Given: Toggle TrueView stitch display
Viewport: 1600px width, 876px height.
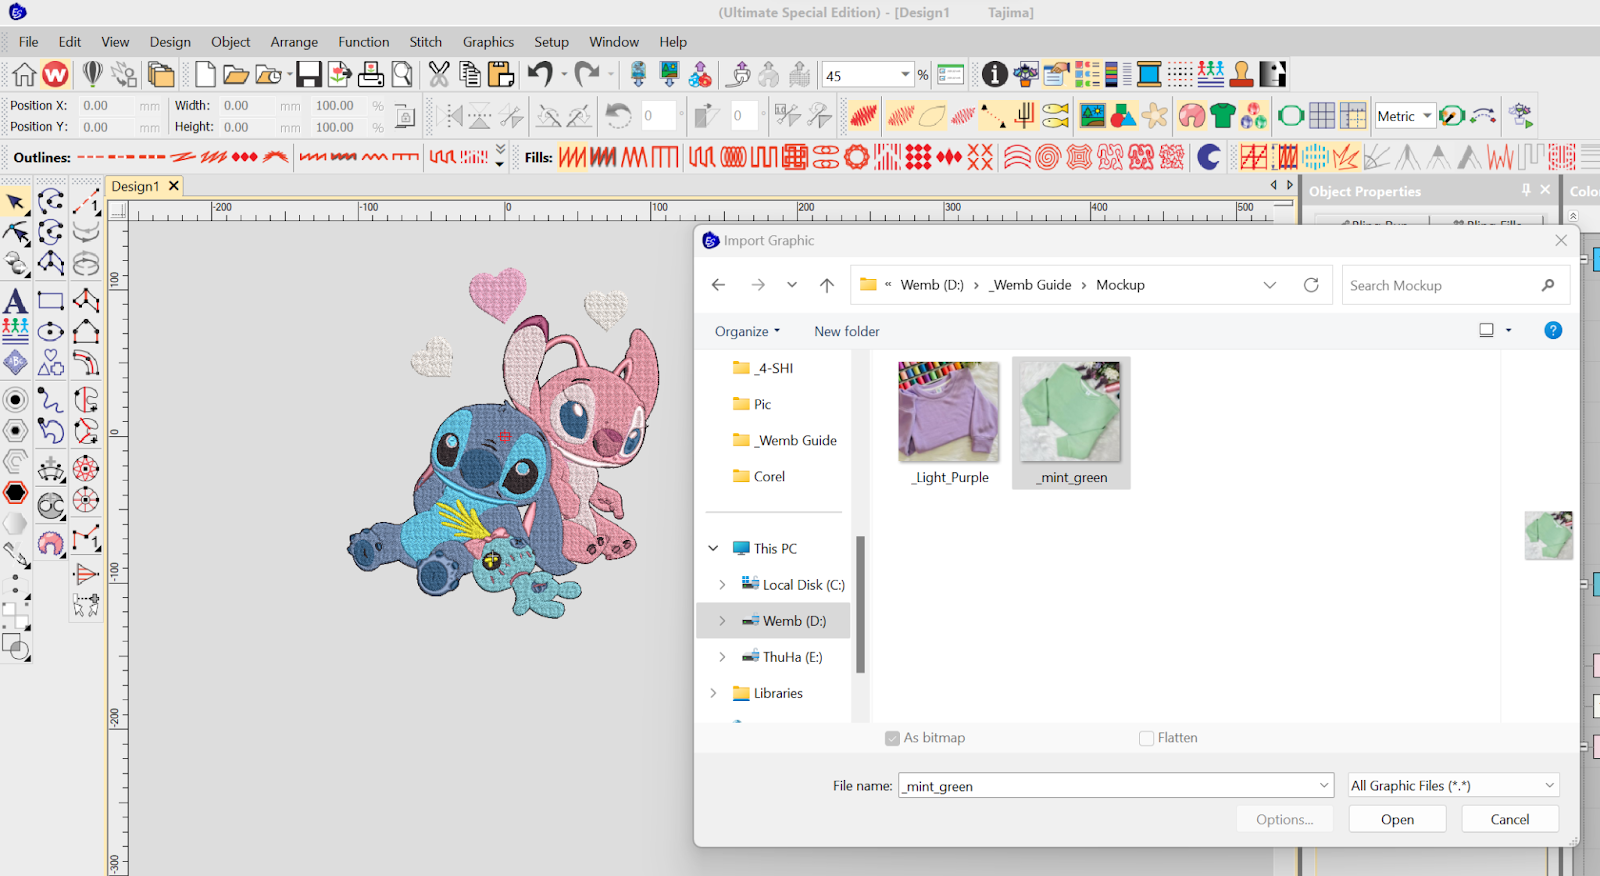Looking at the screenshot, I should click(x=863, y=116).
